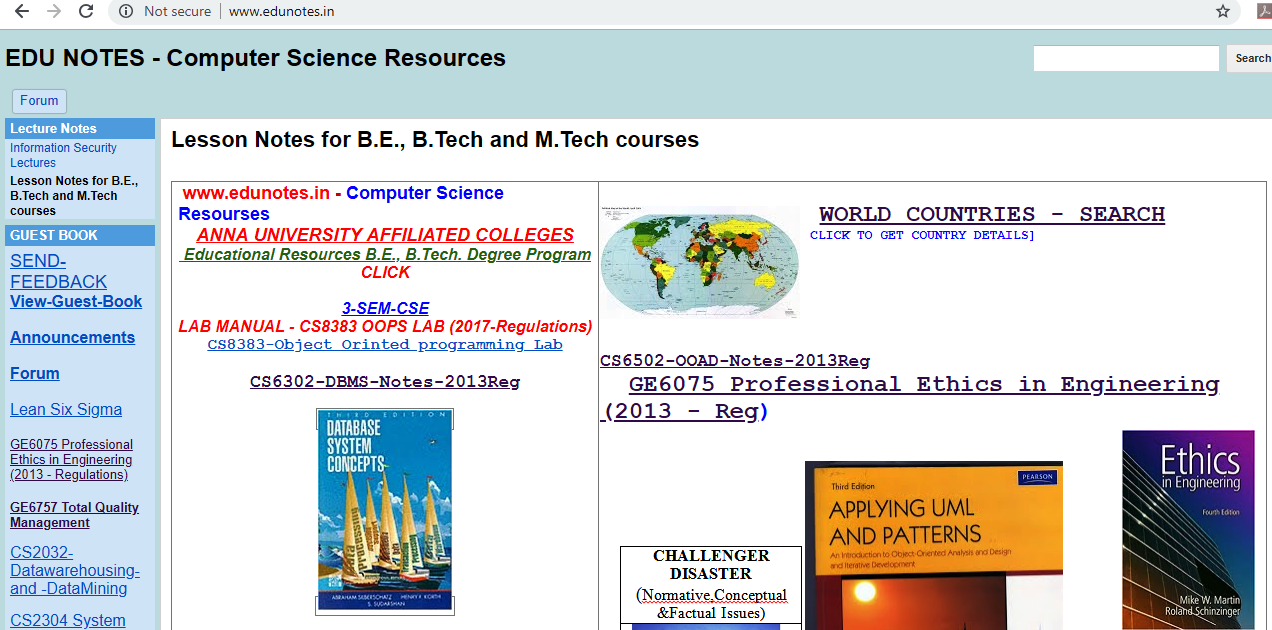The height and width of the screenshot is (630, 1272).
Task: Select Lesson Notes for B.E., B.Tech sidebar item
Action: [x=74, y=196]
